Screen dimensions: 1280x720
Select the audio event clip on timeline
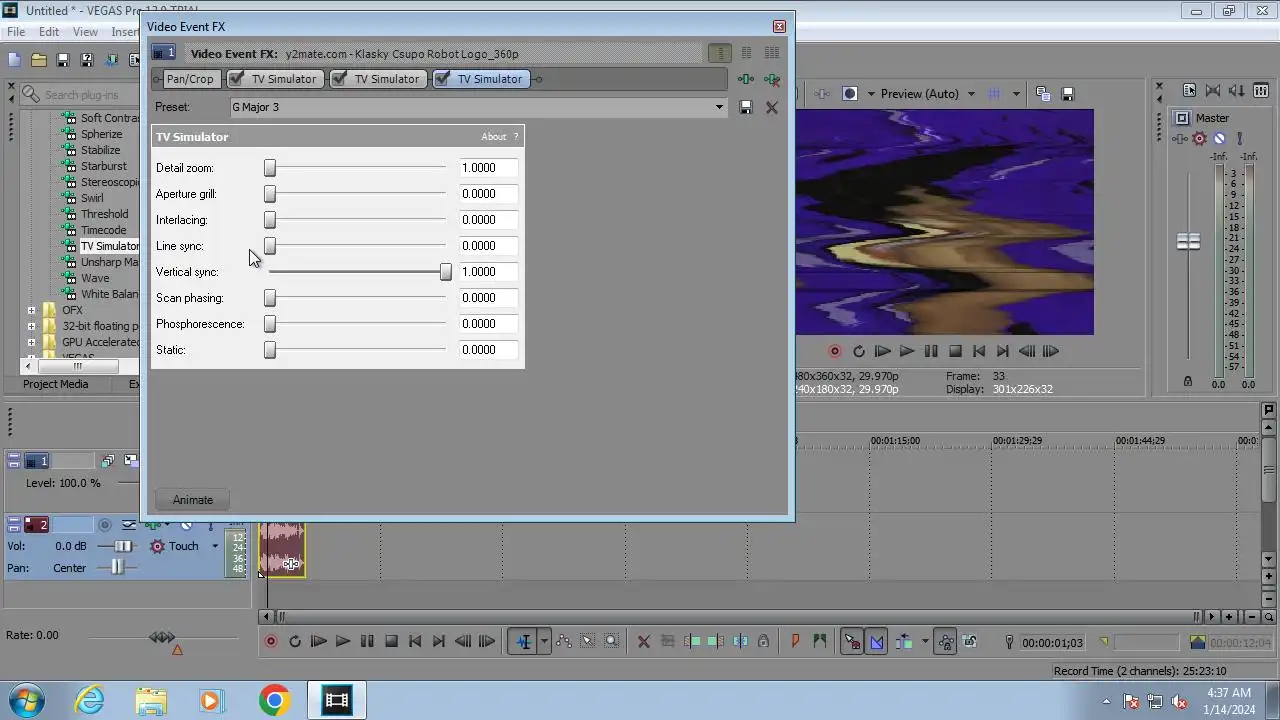pos(282,550)
